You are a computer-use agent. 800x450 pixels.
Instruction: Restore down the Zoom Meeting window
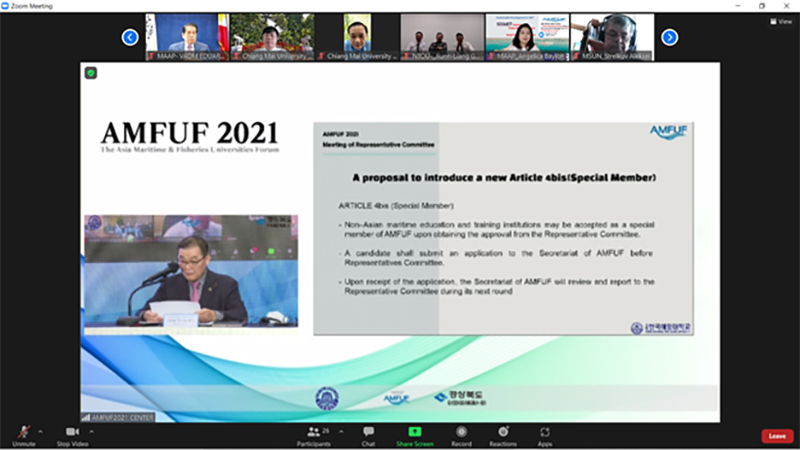pos(762,6)
